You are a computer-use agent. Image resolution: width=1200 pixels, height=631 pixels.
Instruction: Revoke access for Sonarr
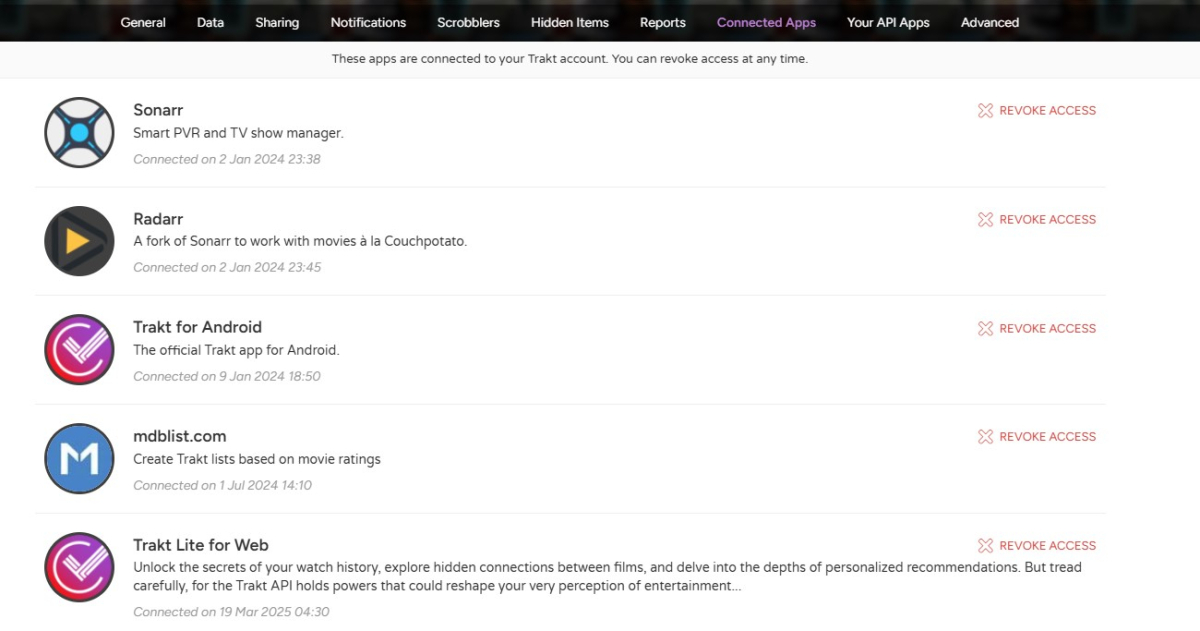[1037, 111]
